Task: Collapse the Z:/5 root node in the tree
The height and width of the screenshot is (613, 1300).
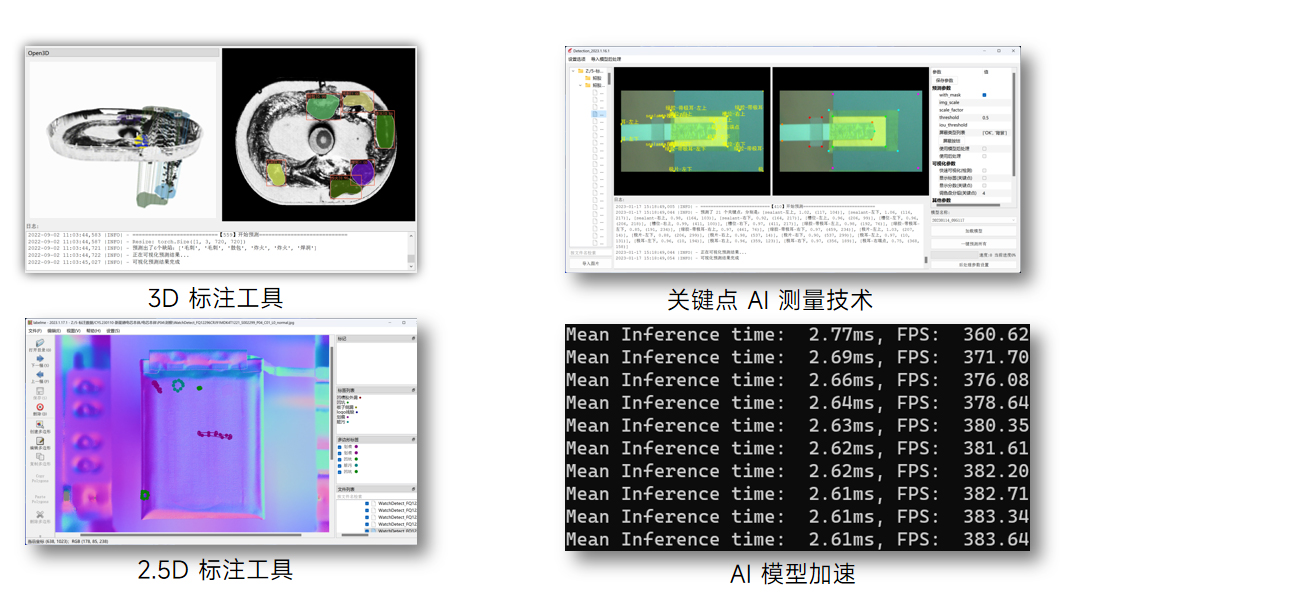Action: (x=573, y=71)
